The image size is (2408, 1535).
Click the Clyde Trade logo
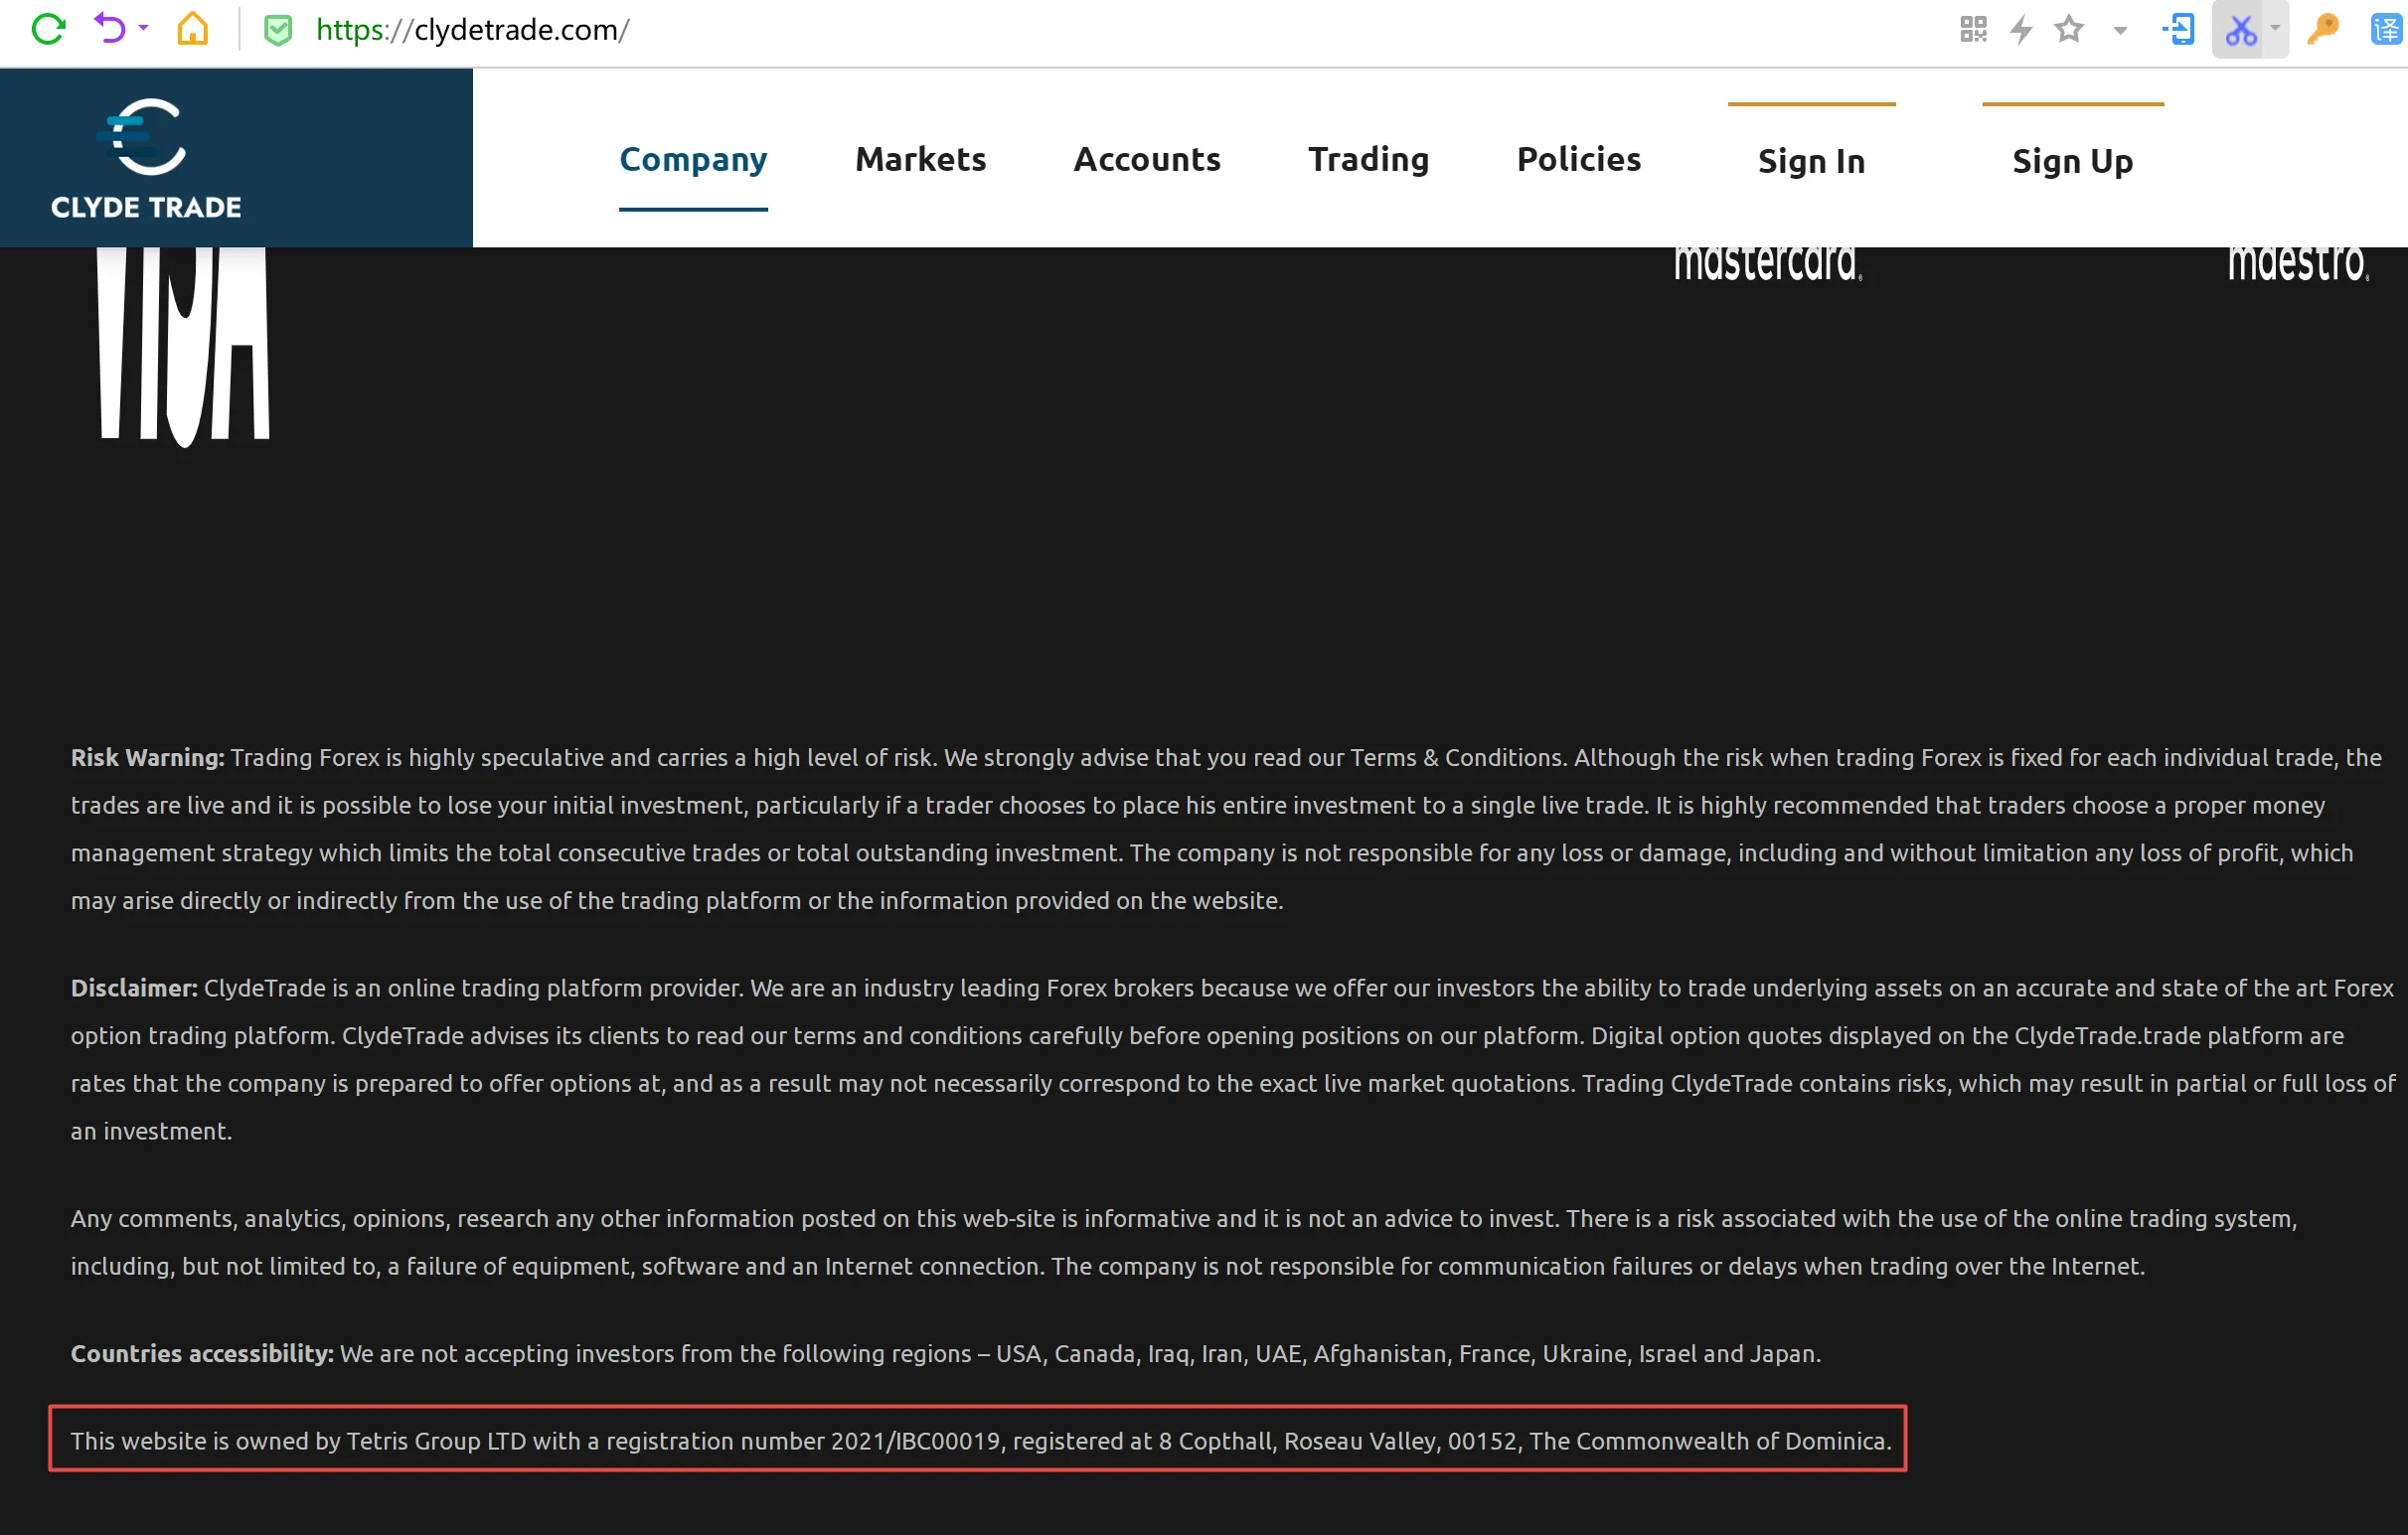[146, 158]
